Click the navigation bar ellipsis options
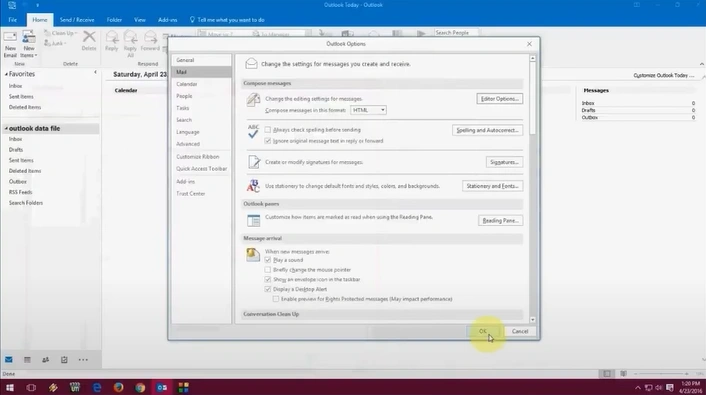This screenshot has height=395, width=706. point(83,360)
